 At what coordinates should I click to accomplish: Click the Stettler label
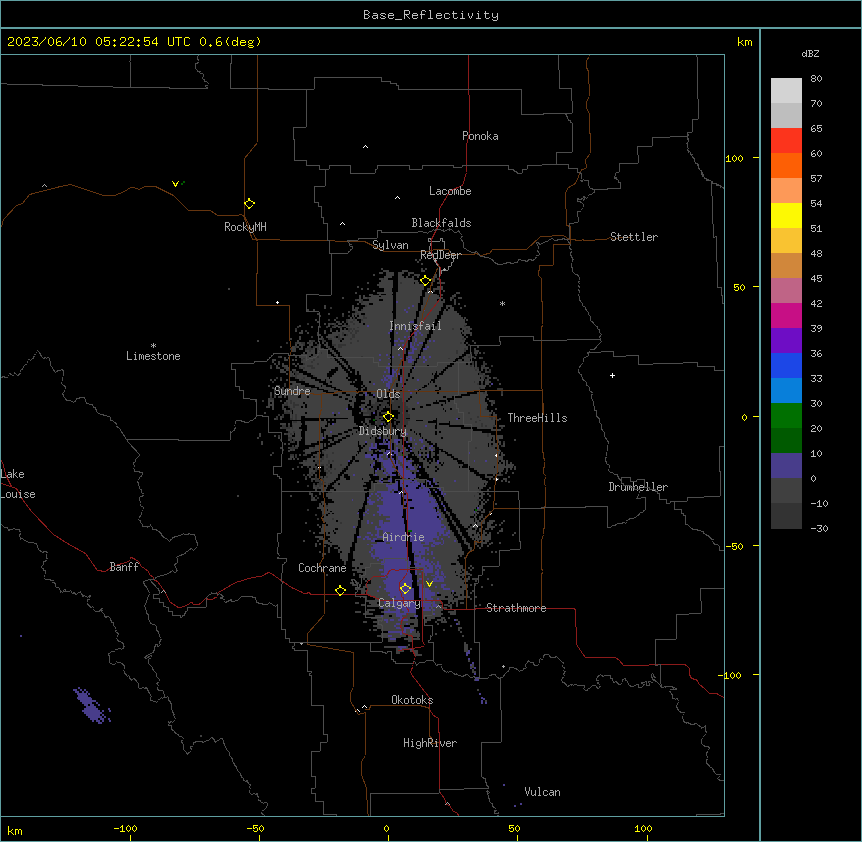click(634, 237)
